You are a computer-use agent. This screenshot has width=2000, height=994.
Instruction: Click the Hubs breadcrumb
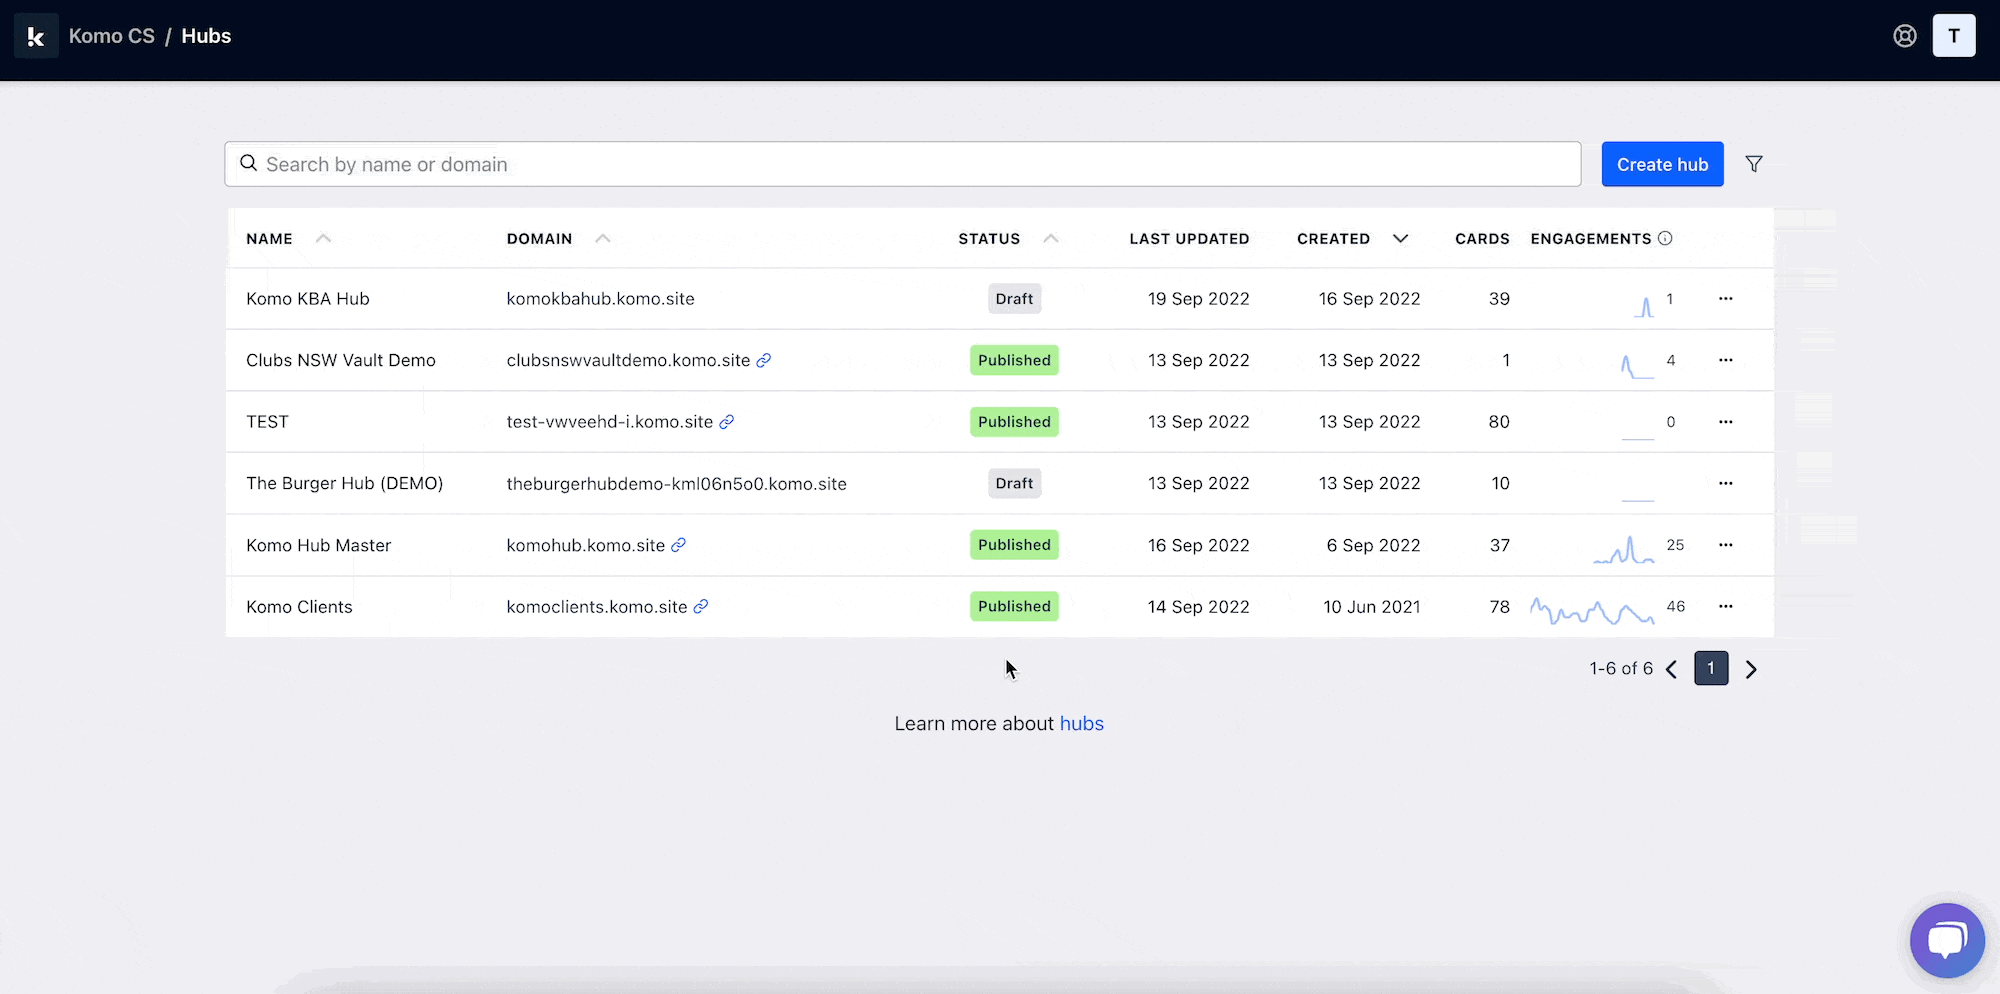point(206,36)
